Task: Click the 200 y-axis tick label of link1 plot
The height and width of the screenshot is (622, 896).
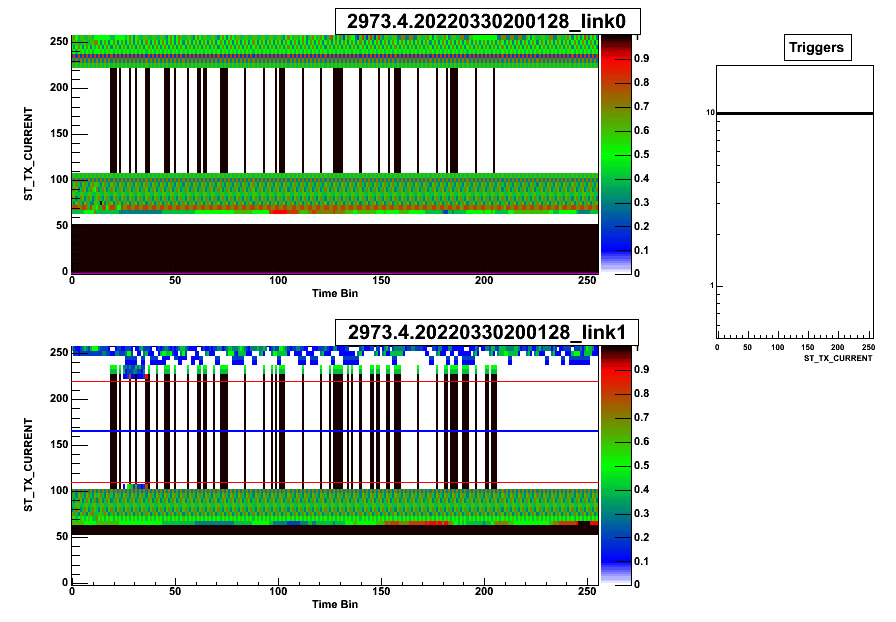Action: (x=59, y=398)
